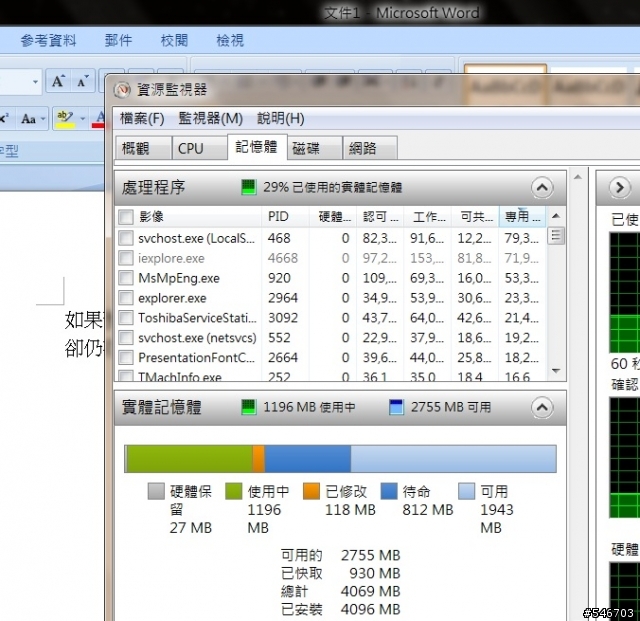Open the 說明(H) menu

(x=281, y=118)
